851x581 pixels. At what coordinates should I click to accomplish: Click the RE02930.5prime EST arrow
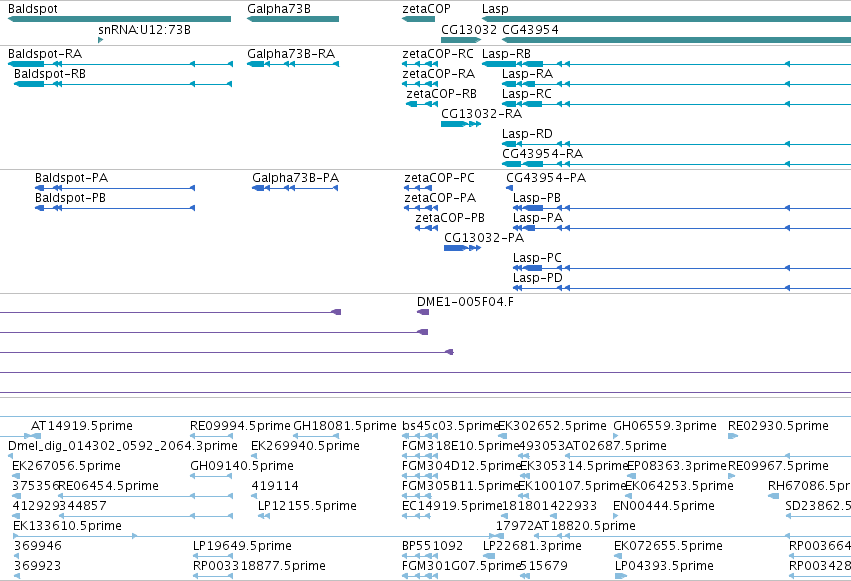[733, 436]
